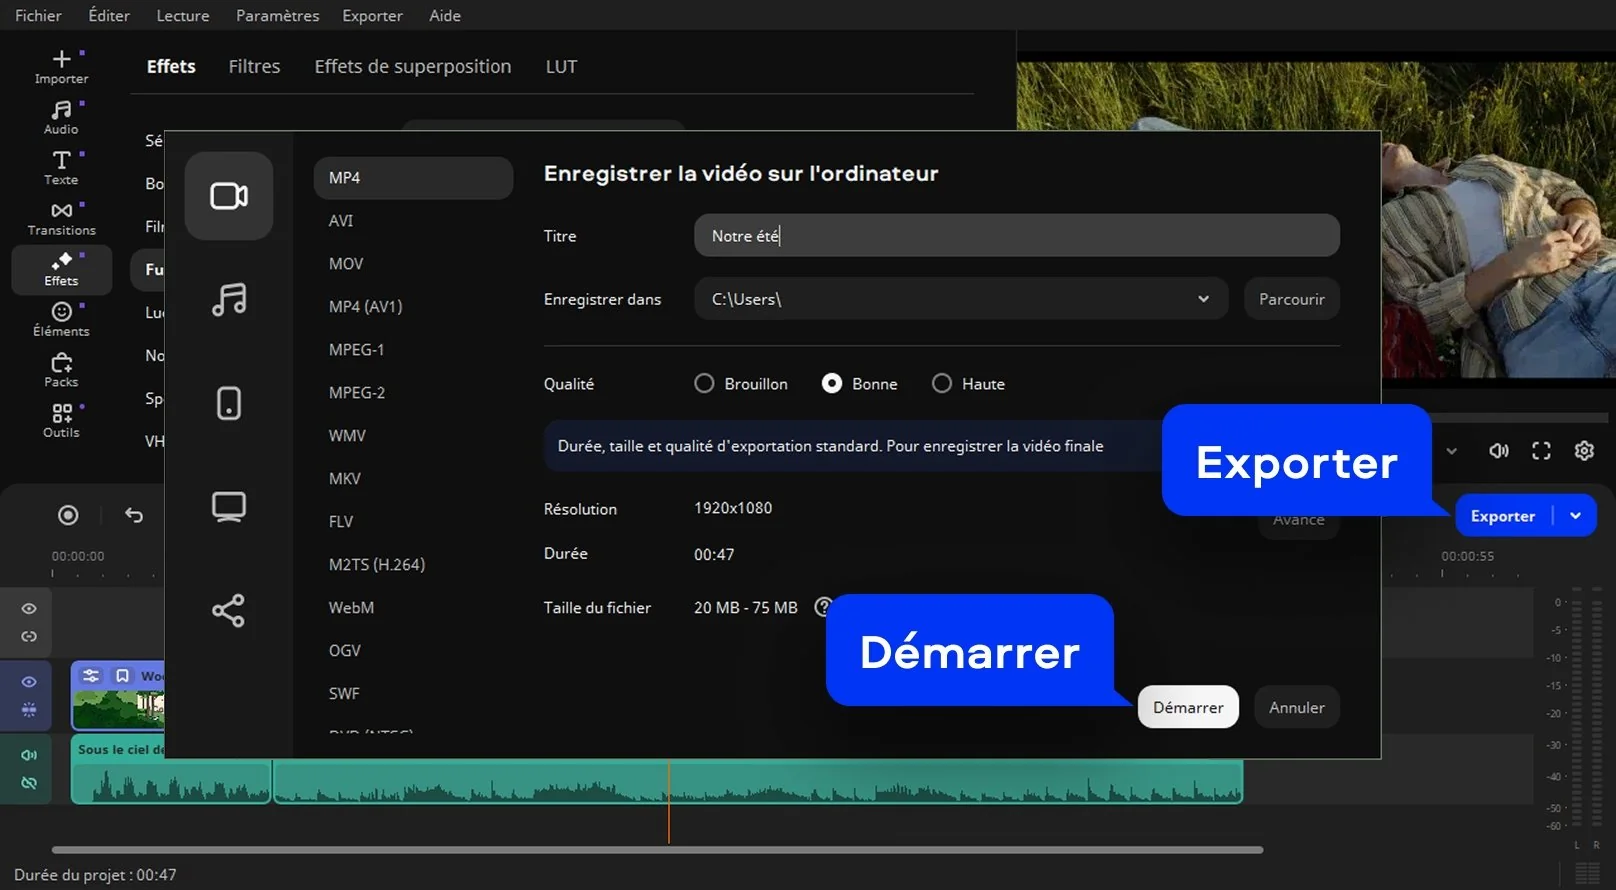The height and width of the screenshot is (890, 1616).
Task: Choose MKV from the format list
Action: point(345,479)
